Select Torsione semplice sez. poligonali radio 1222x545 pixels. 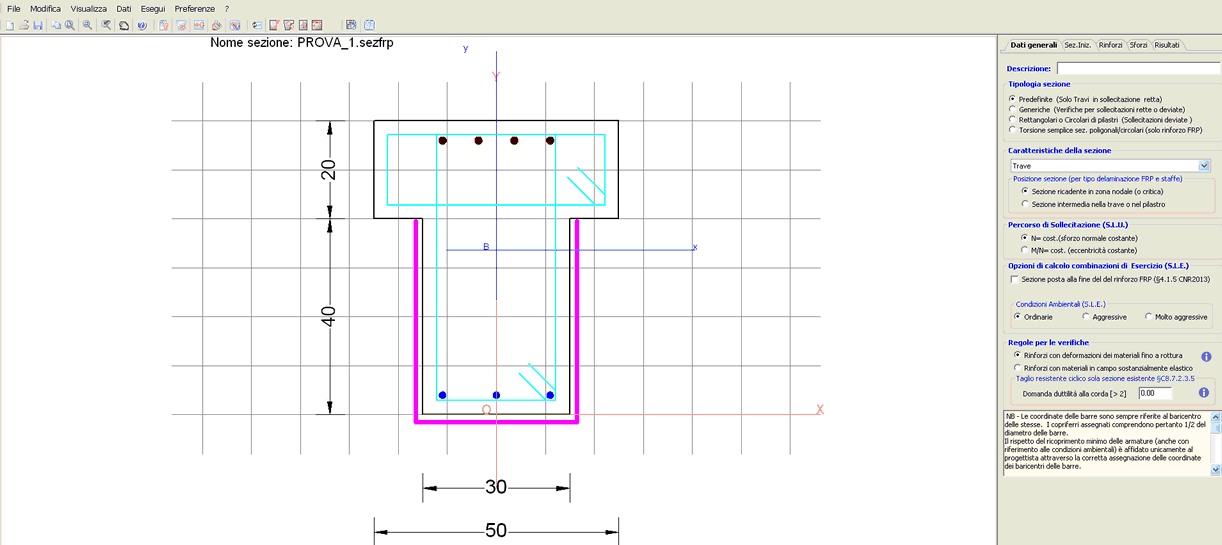click(1013, 129)
